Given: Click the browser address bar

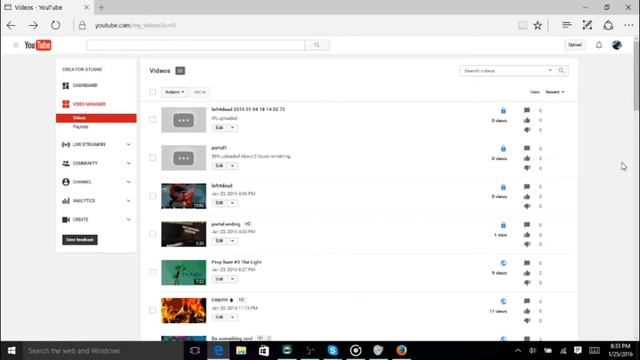Looking at the screenshot, I should click(294, 25).
